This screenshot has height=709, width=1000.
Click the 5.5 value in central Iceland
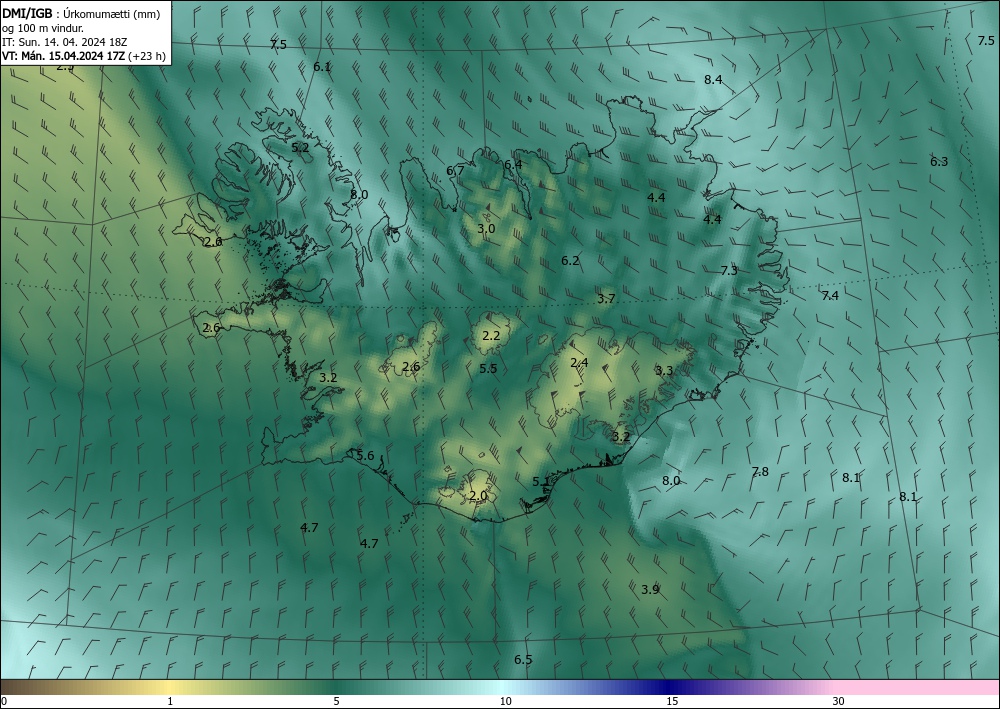[x=488, y=368]
